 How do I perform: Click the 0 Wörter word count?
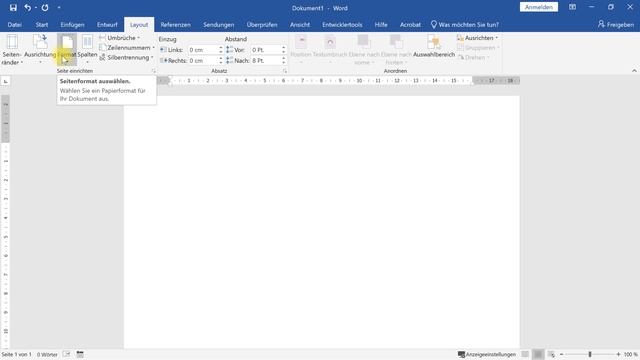click(47, 354)
